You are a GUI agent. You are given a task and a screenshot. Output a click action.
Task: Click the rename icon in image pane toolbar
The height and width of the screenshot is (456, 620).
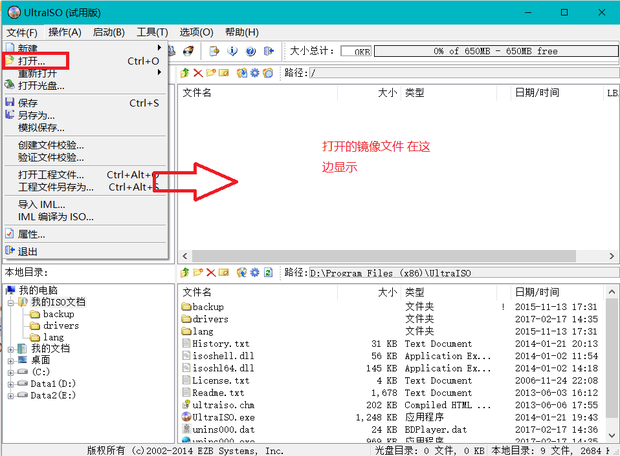tap(224, 73)
